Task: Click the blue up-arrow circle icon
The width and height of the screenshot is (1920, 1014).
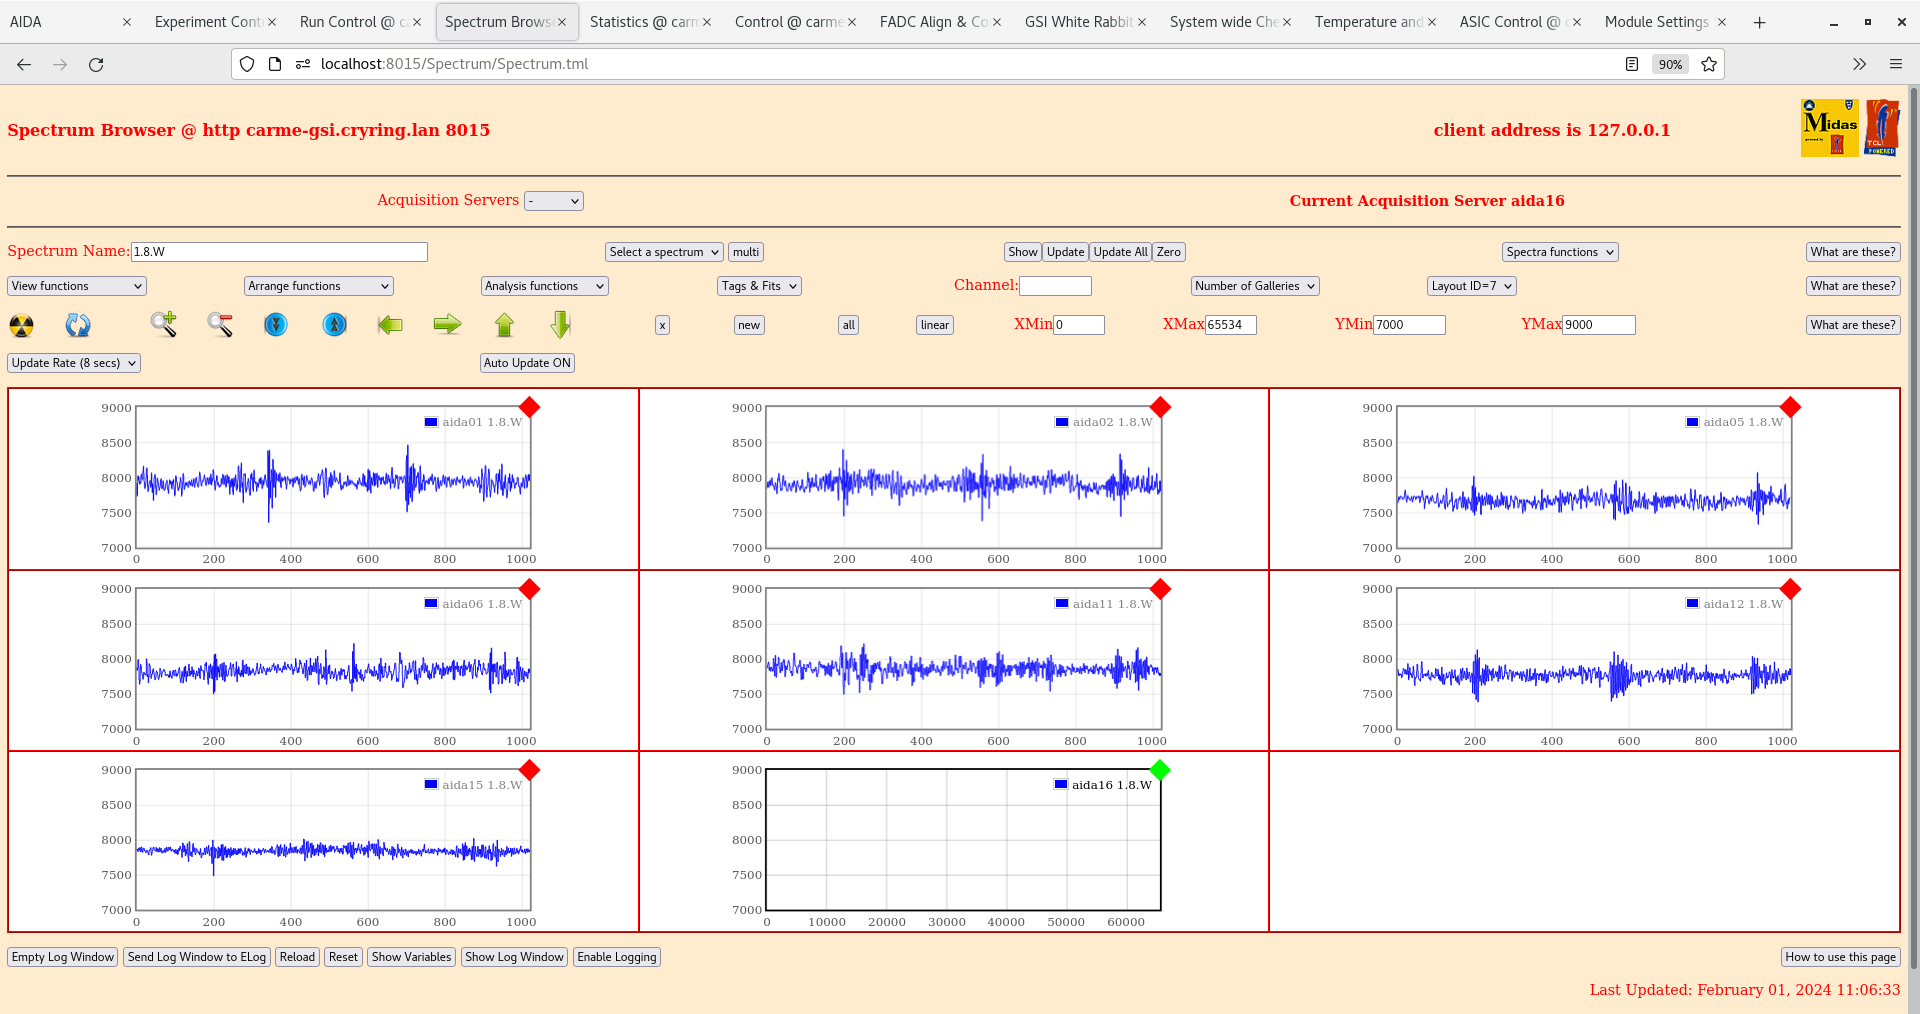Action: [334, 325]
